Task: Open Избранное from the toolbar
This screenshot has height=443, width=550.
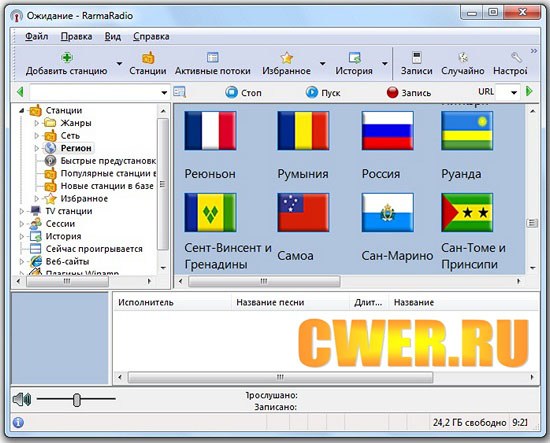Action: pyautogui.click(x=286, y=63)
